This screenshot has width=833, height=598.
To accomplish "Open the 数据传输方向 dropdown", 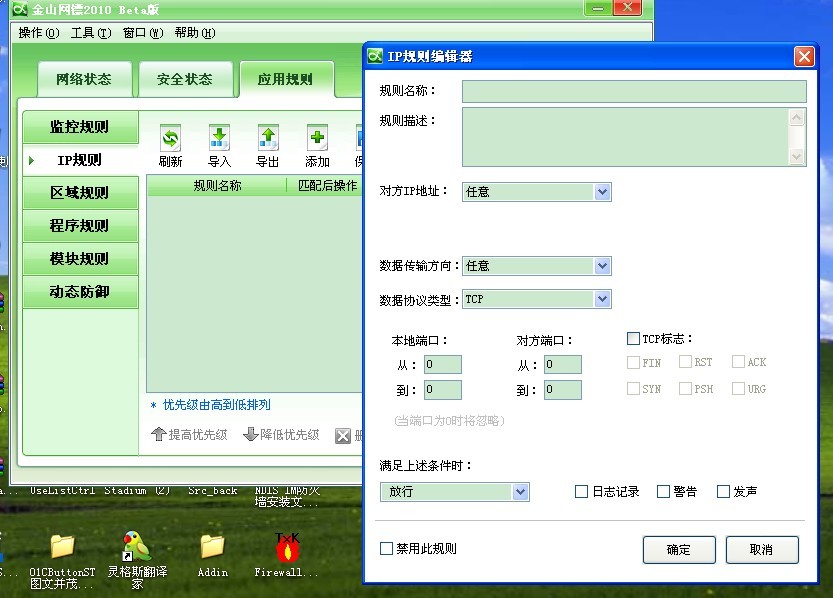I will click(602, 266).
